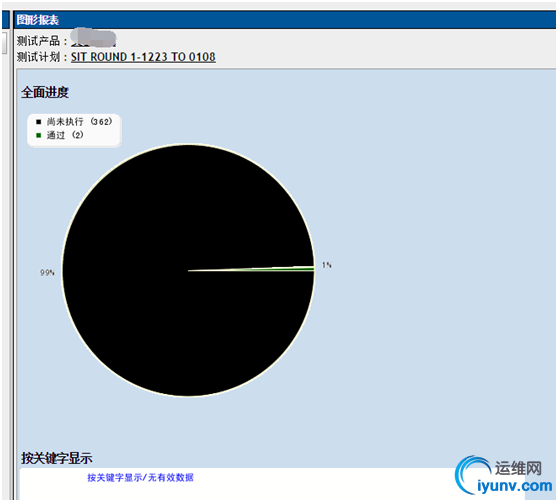The image size is (558, 502).
Task: Select the 全面进度 heading
Action: pos(45,93)
